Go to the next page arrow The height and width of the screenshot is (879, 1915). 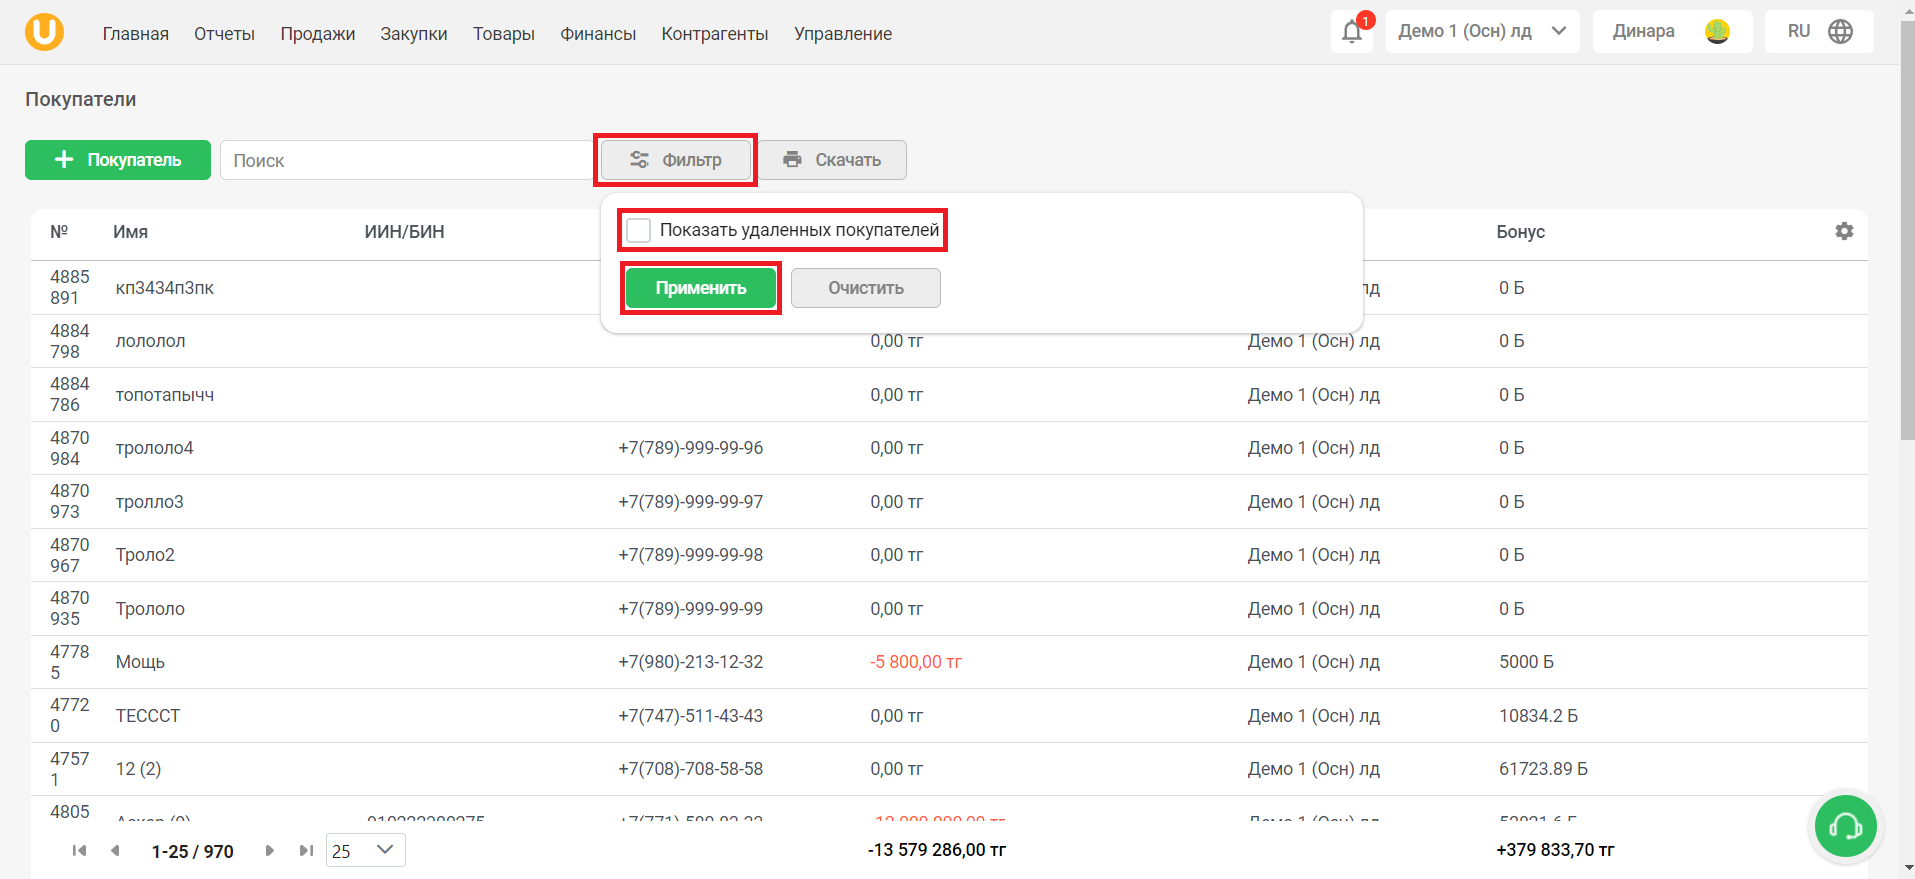pos(269,851)
